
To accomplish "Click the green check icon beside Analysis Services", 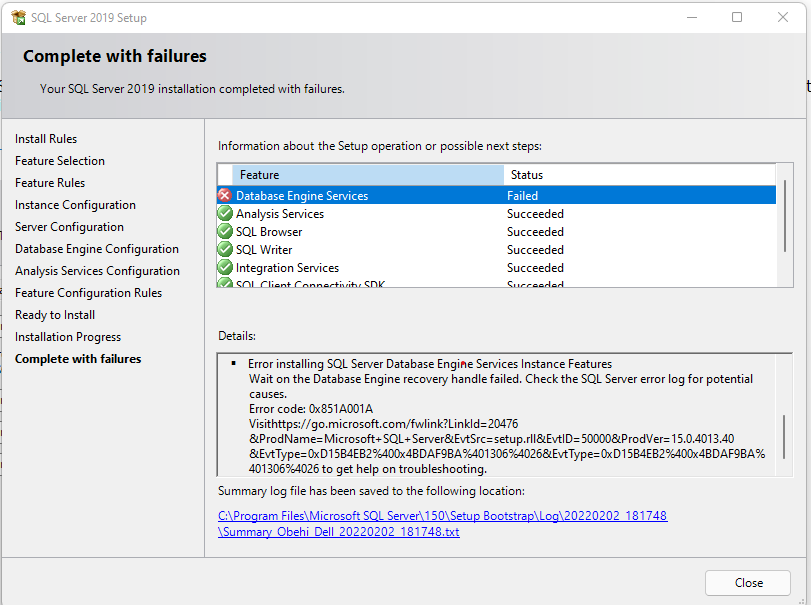I will (x=224, y=214).
